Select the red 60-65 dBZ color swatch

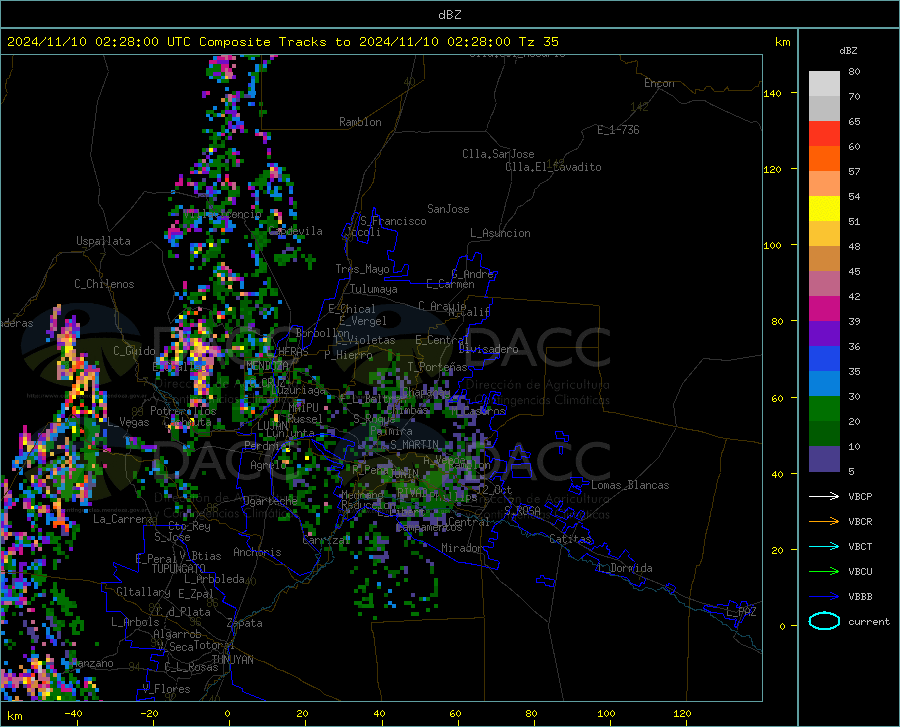click(824, 134)
